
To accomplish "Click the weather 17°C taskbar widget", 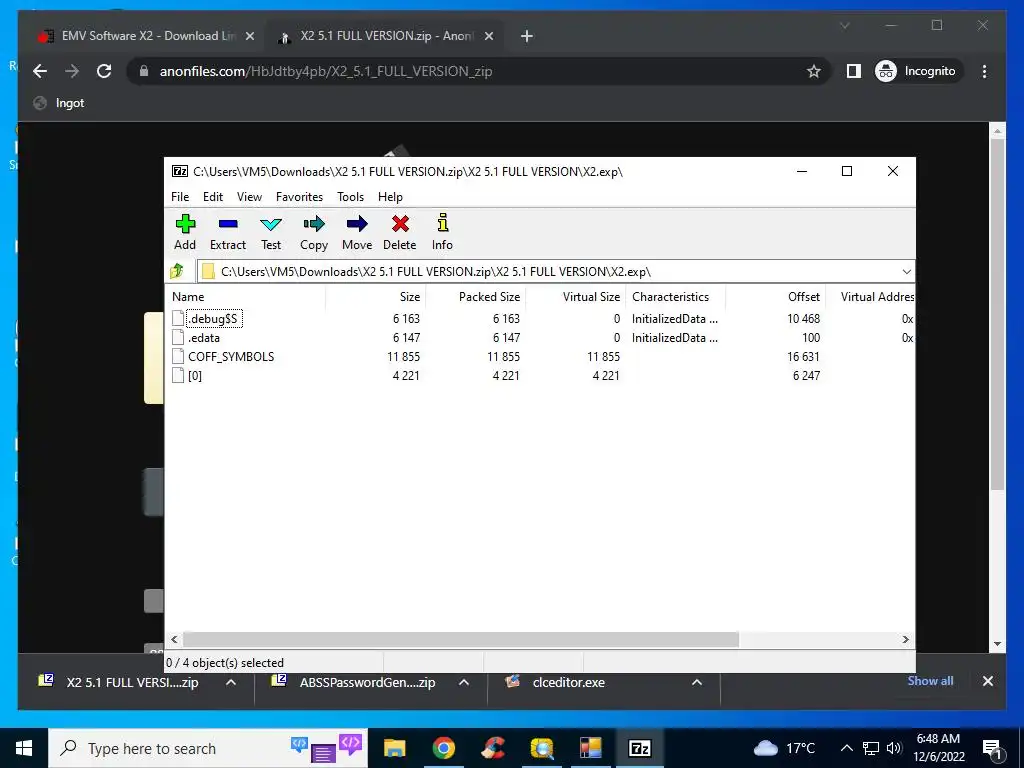I will 784,748.
